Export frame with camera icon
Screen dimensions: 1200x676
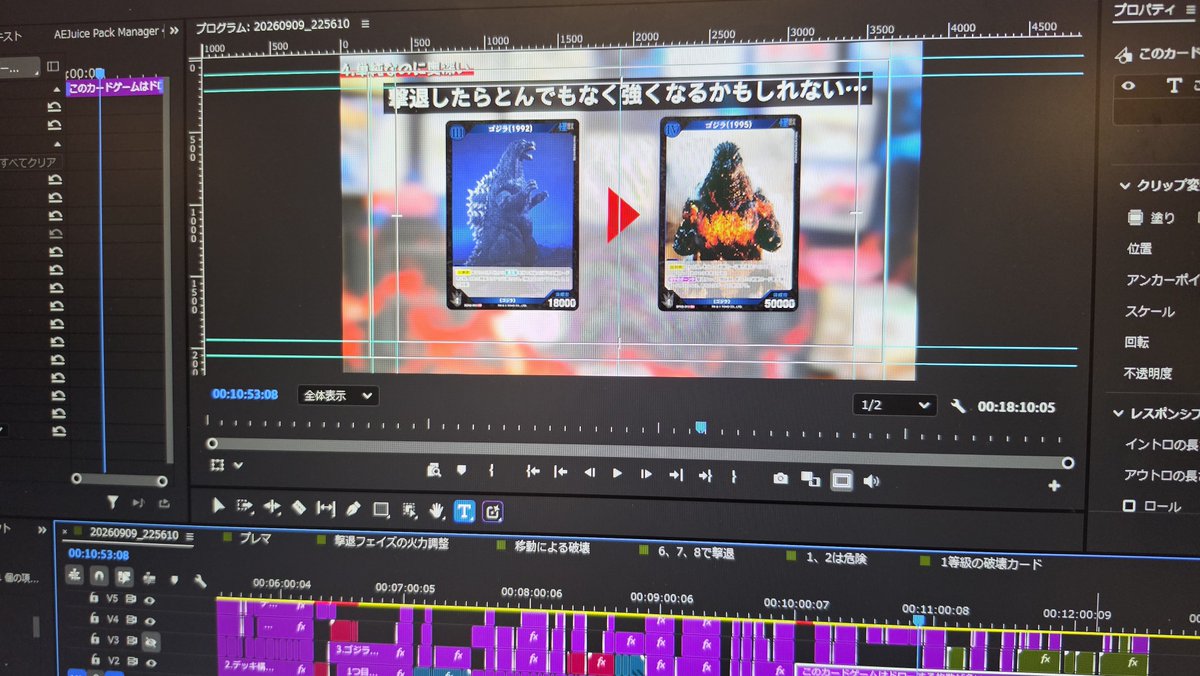(x=780, y=479)
